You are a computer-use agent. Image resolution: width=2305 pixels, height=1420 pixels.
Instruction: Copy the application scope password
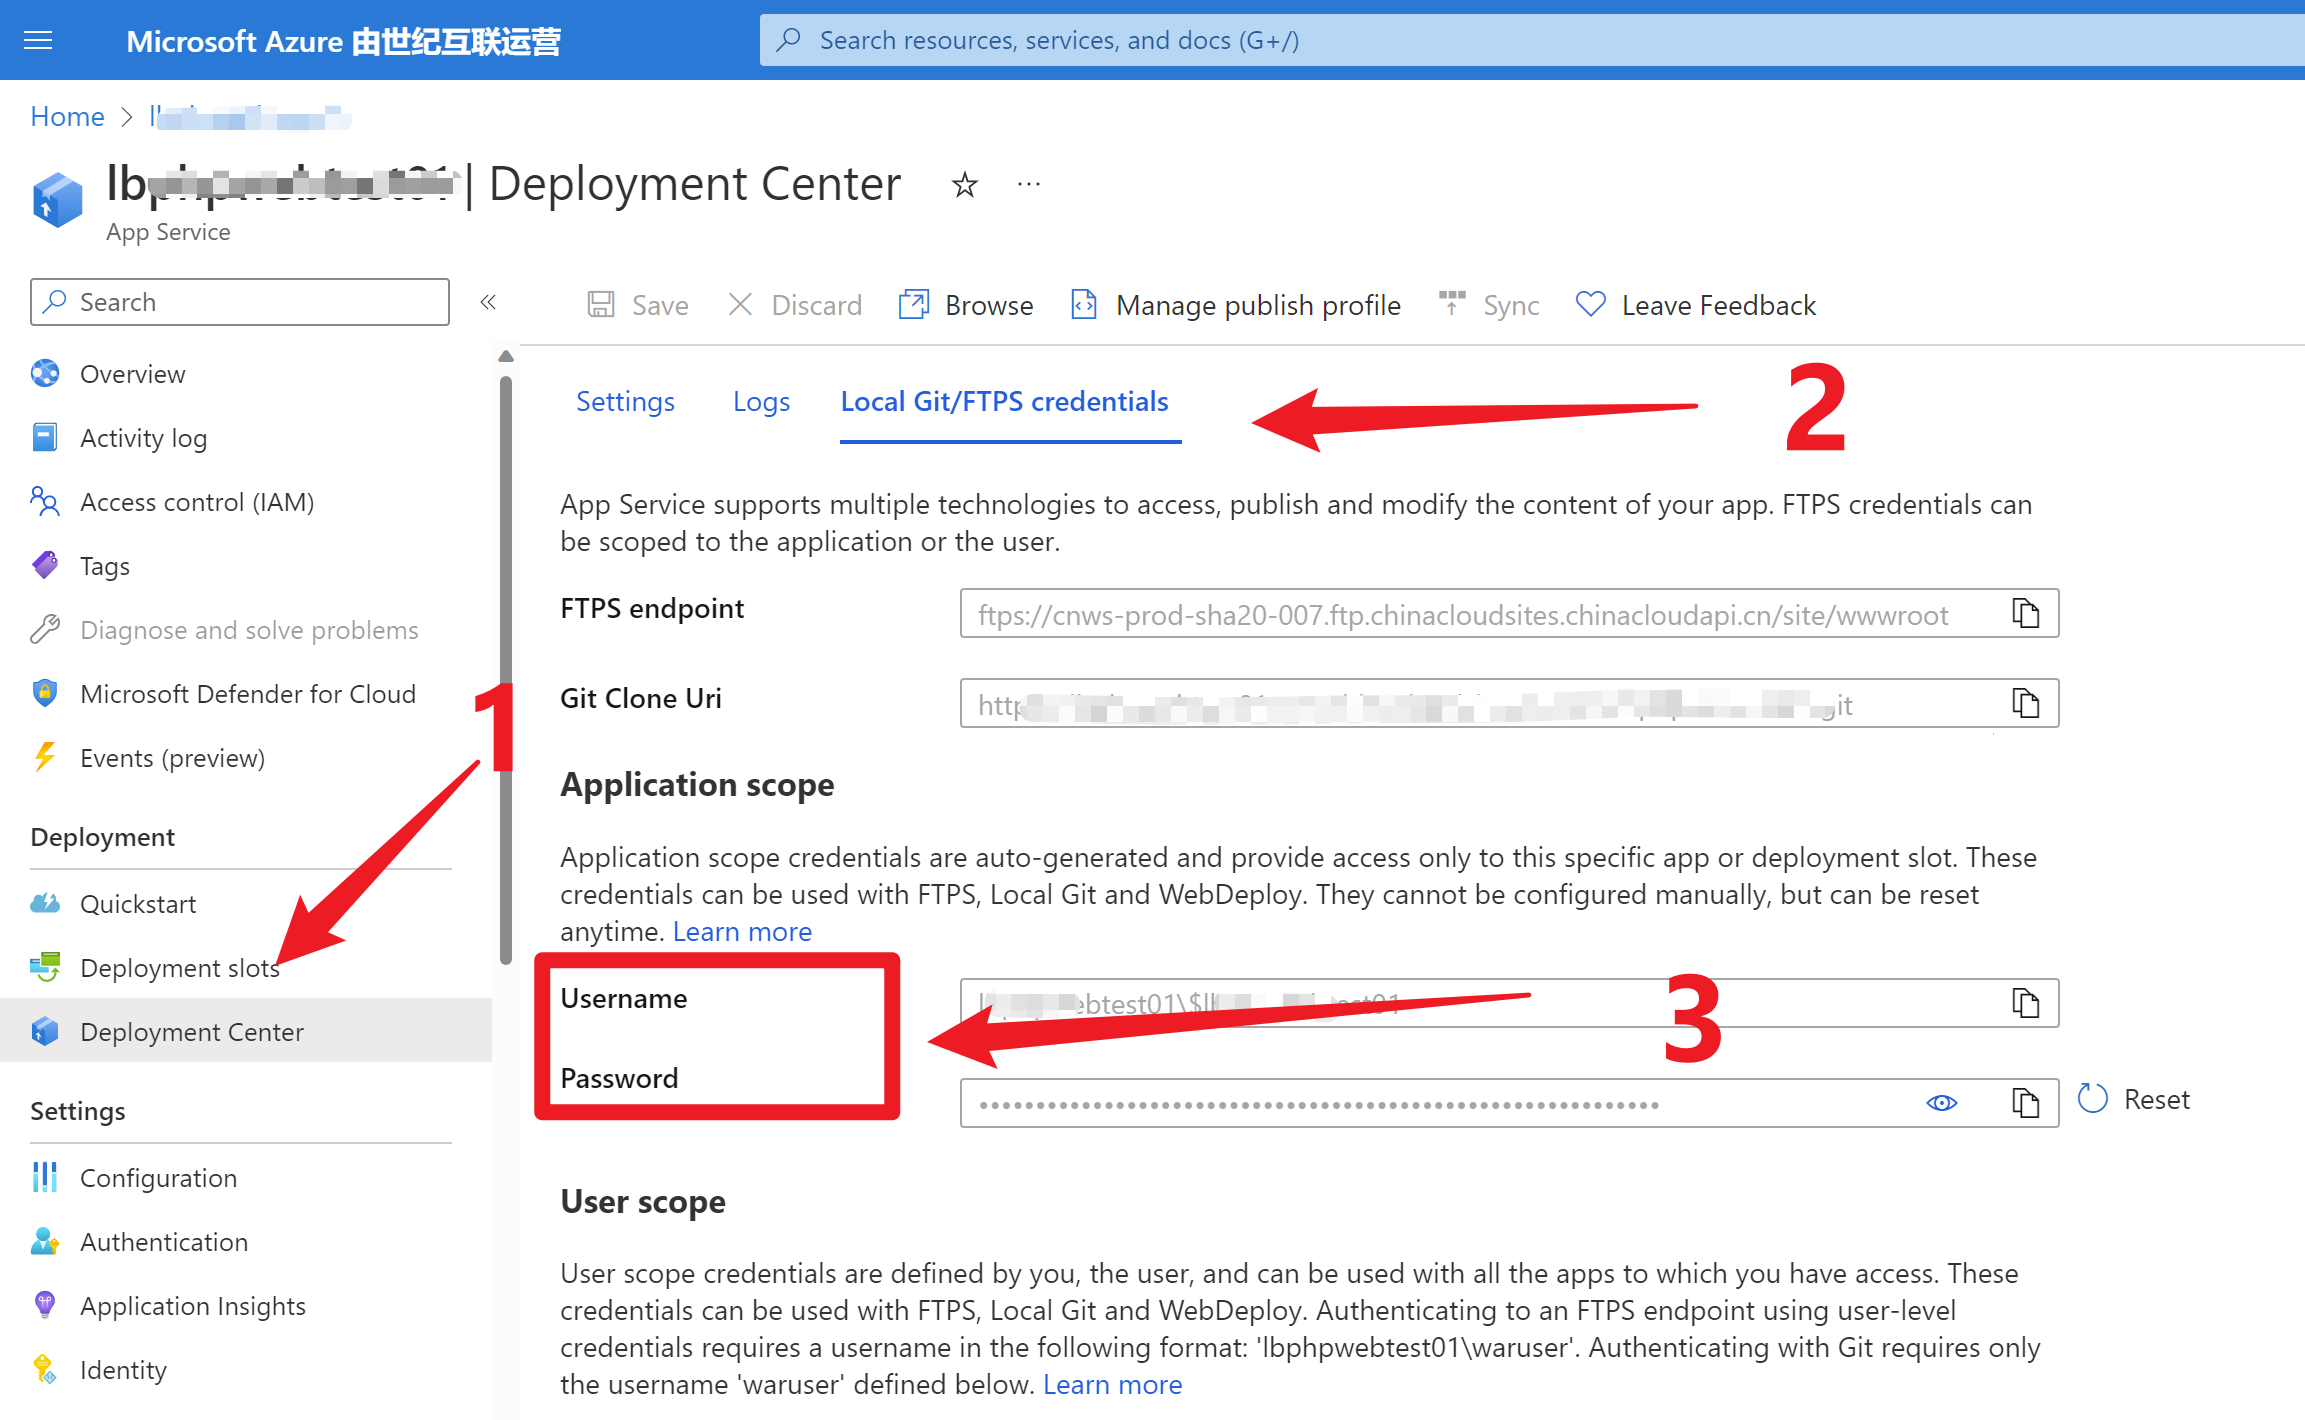click(2025, 1103)
